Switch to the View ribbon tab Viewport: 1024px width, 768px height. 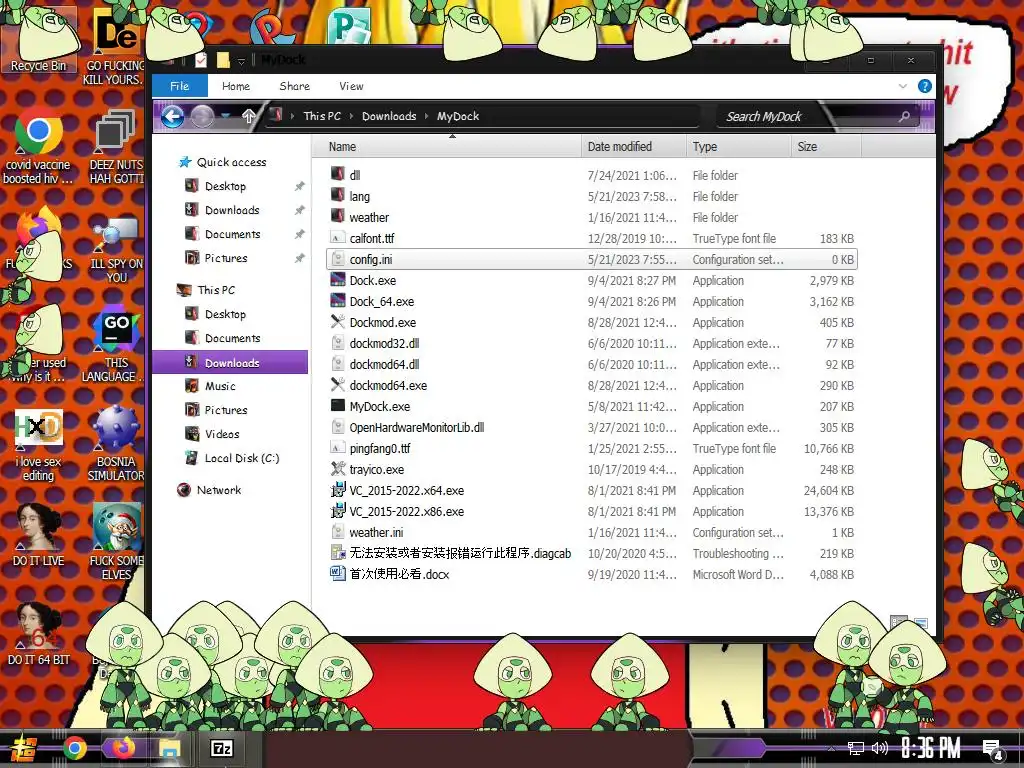click(351, 86)
